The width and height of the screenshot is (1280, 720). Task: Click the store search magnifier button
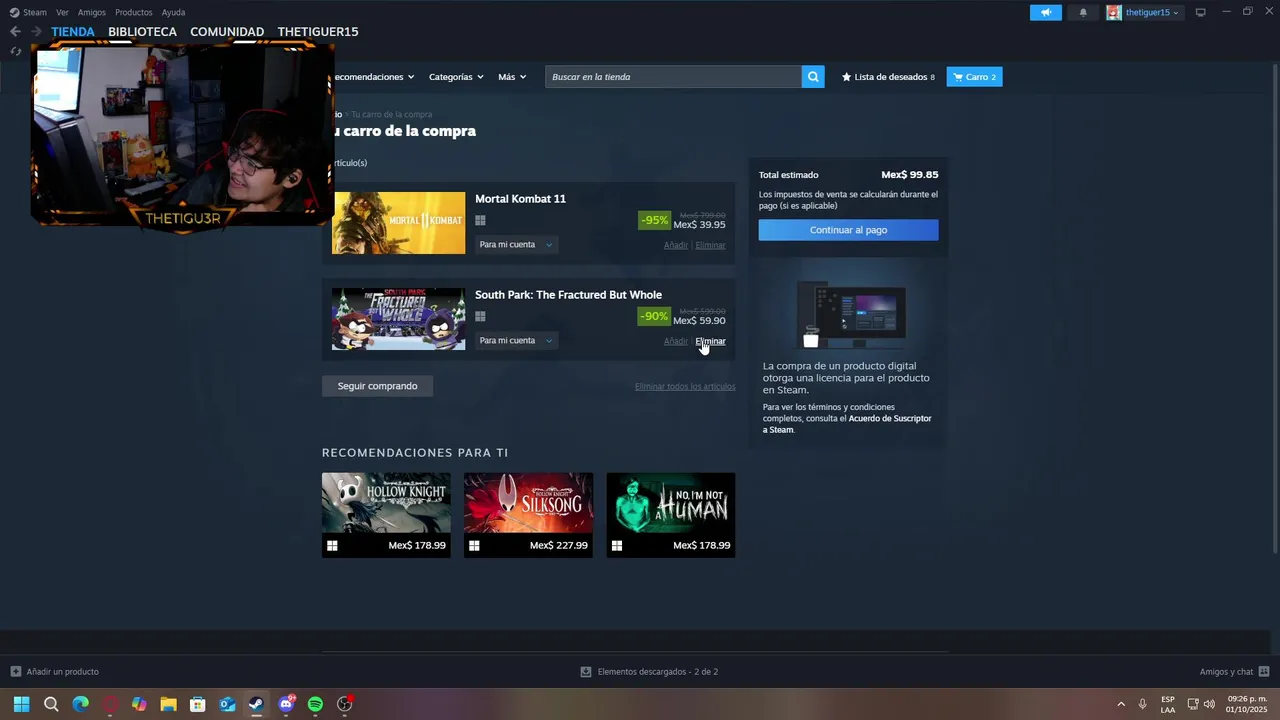coord(813,77)
